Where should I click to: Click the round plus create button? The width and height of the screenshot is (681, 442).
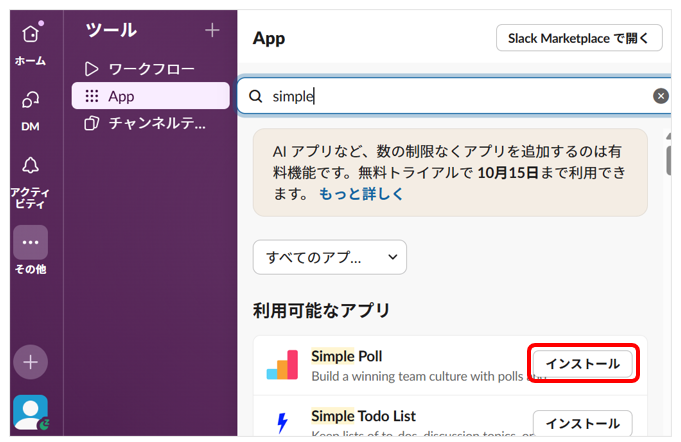[x=30, y=362]
